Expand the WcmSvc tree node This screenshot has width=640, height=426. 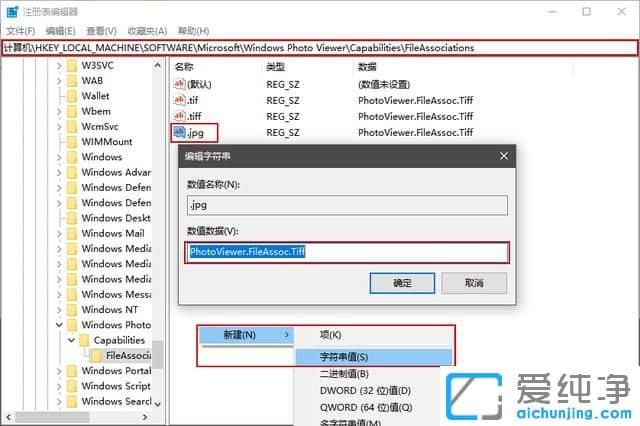tap(59, 126)
